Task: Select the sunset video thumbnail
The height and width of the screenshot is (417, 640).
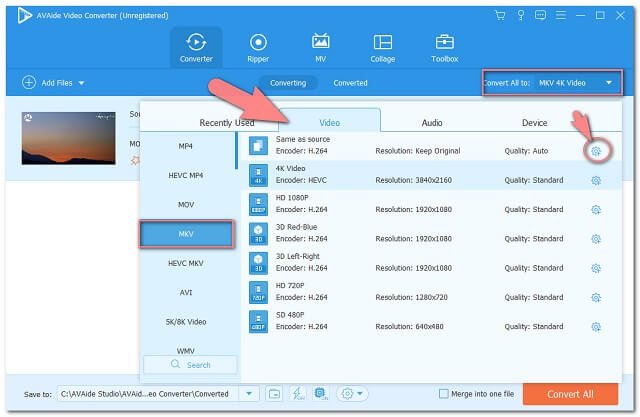Action: (x=69, y=138)
